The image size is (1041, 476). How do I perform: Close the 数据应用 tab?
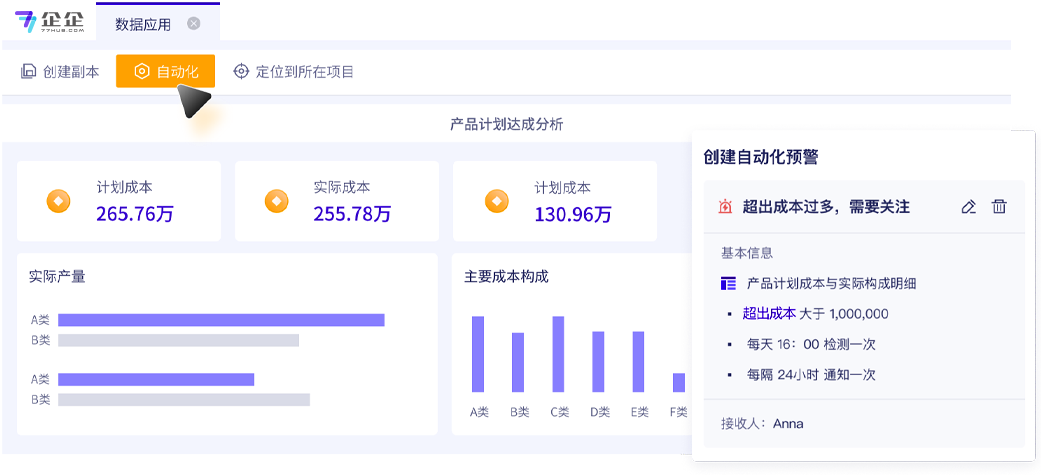click(194, 23)
